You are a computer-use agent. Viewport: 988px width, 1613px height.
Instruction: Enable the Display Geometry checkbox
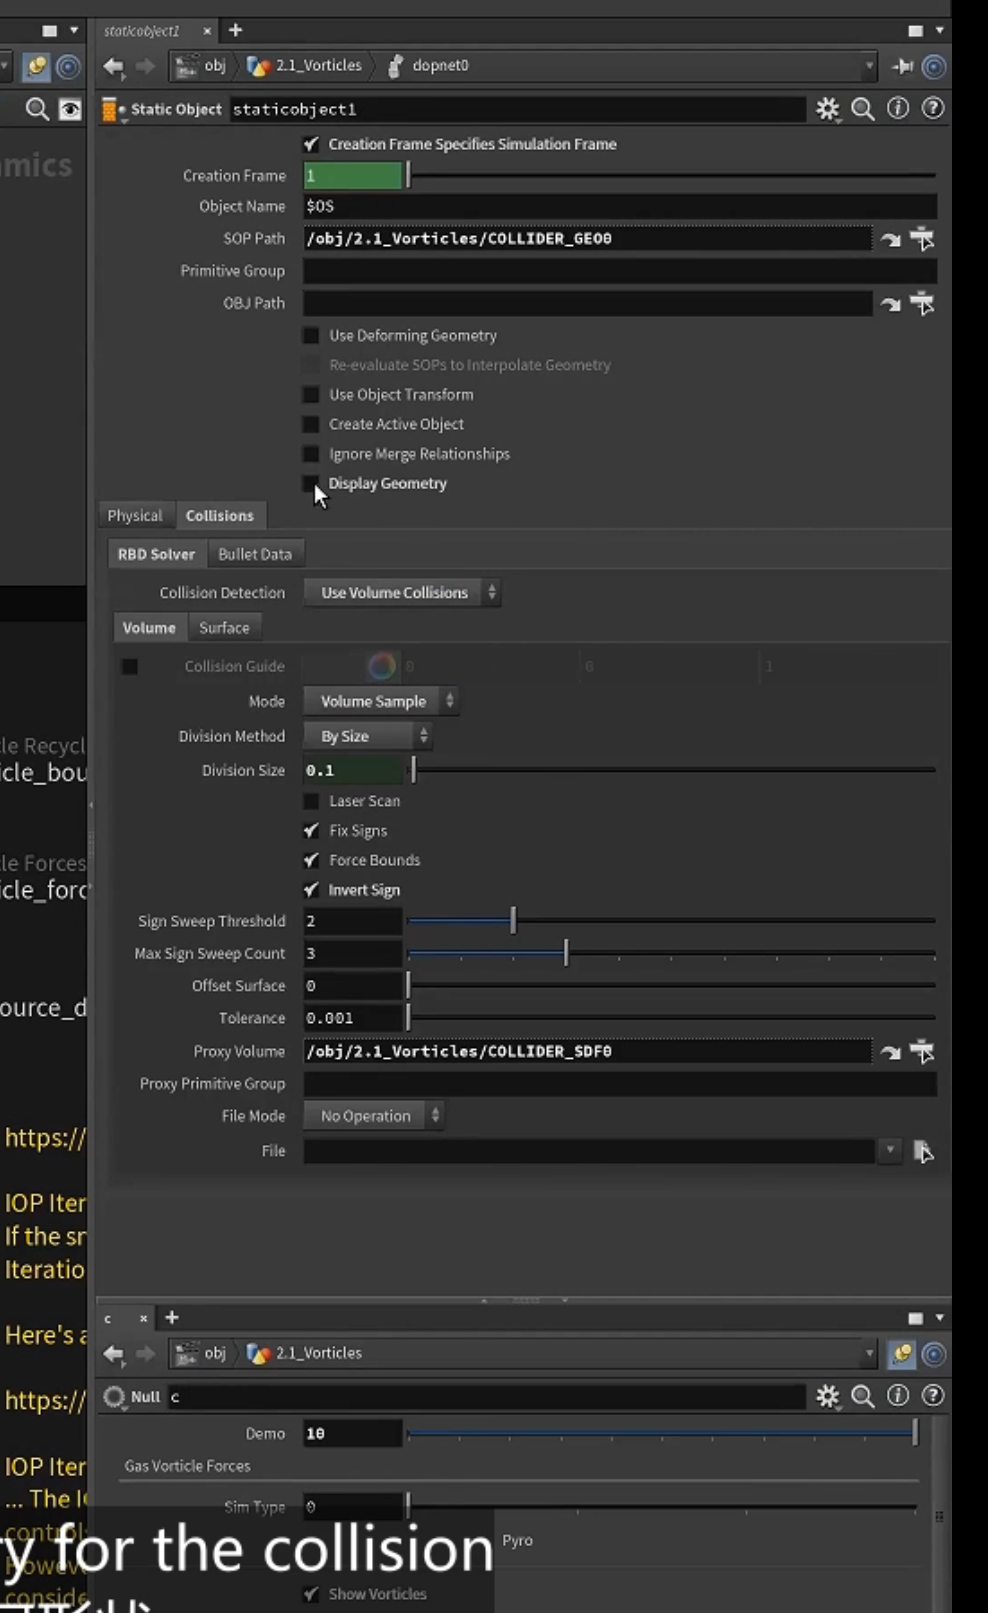pos(311,484)
